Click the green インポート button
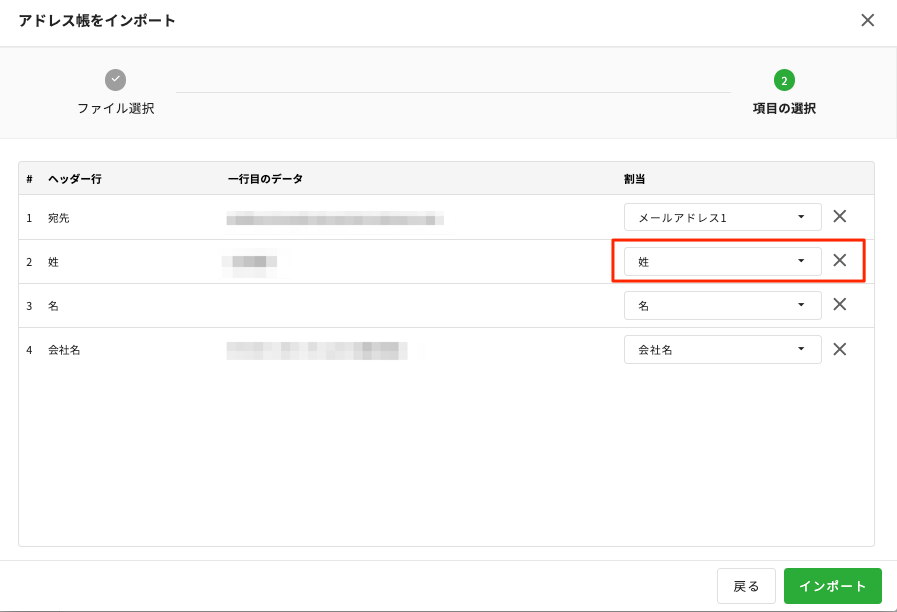Image resolution: width=897 pixels, height=612 pixels. pyautogui.click(x=832, y=586)
